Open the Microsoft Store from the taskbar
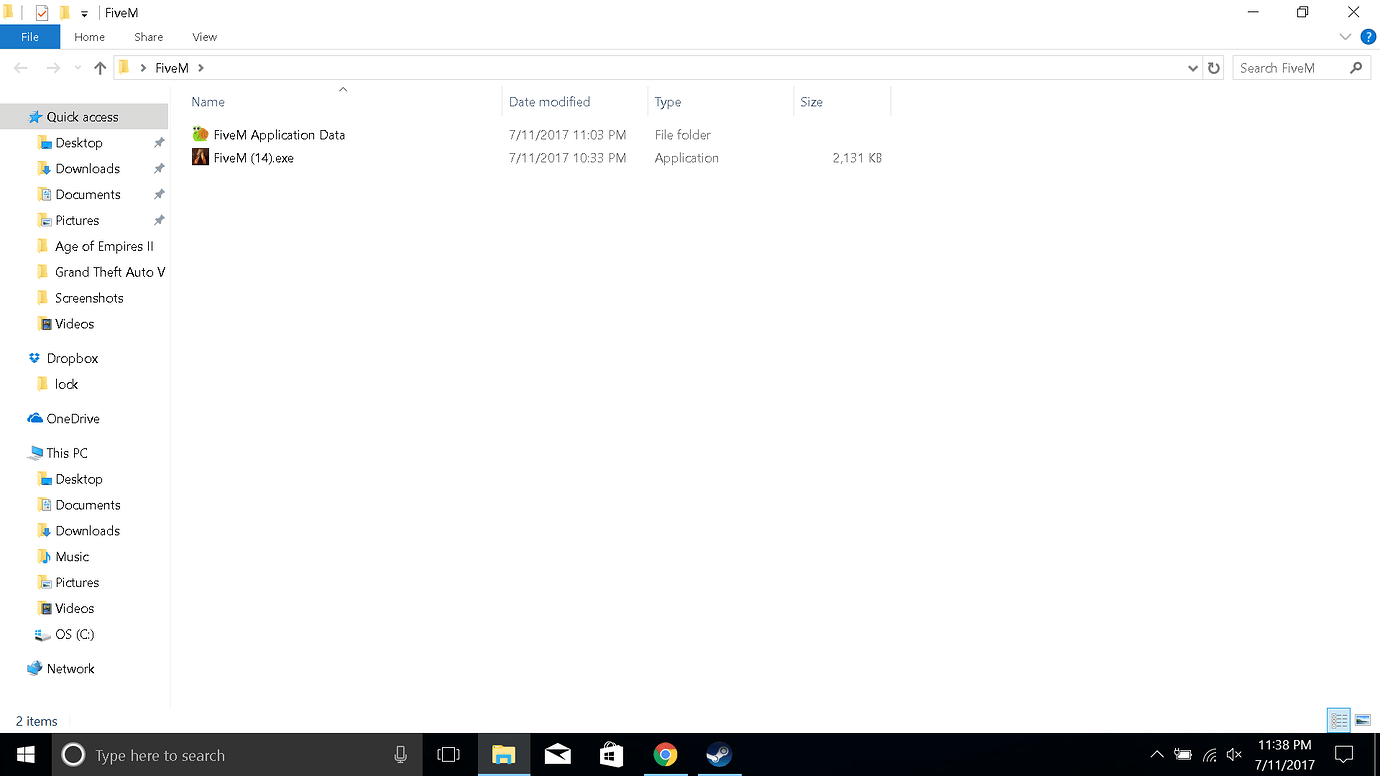Screen dimensions: 1380x776 [611, 755]
